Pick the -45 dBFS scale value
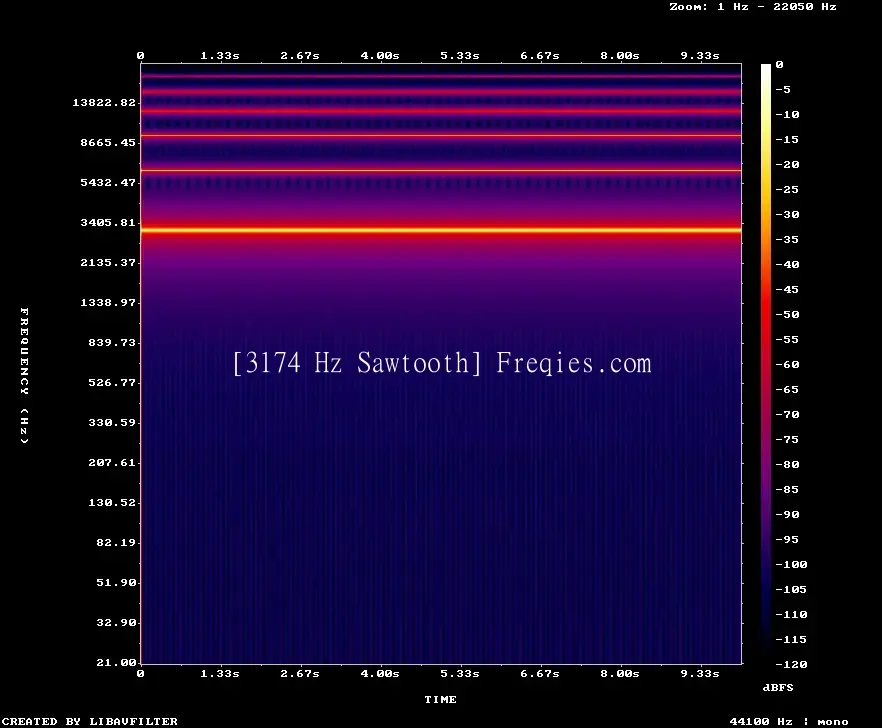This screenshot has height=728, width=882. coord(787,289)
